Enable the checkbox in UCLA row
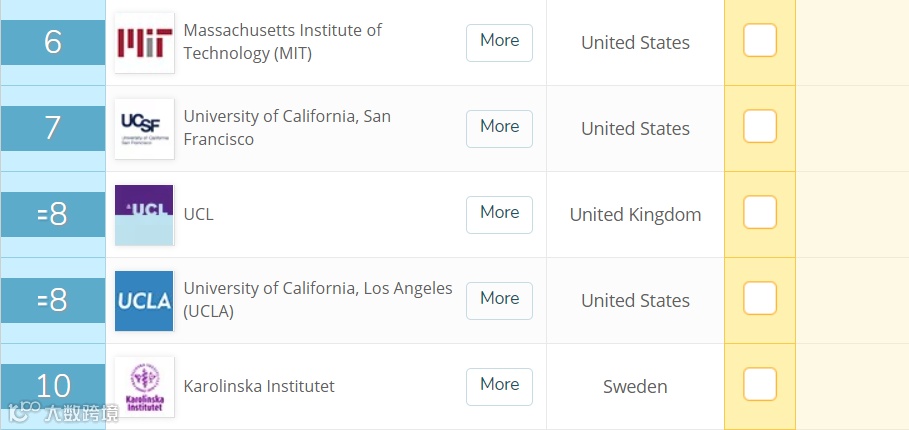Image resolution: width=909 pixels, height=430 pixels. tap(760, 300)
